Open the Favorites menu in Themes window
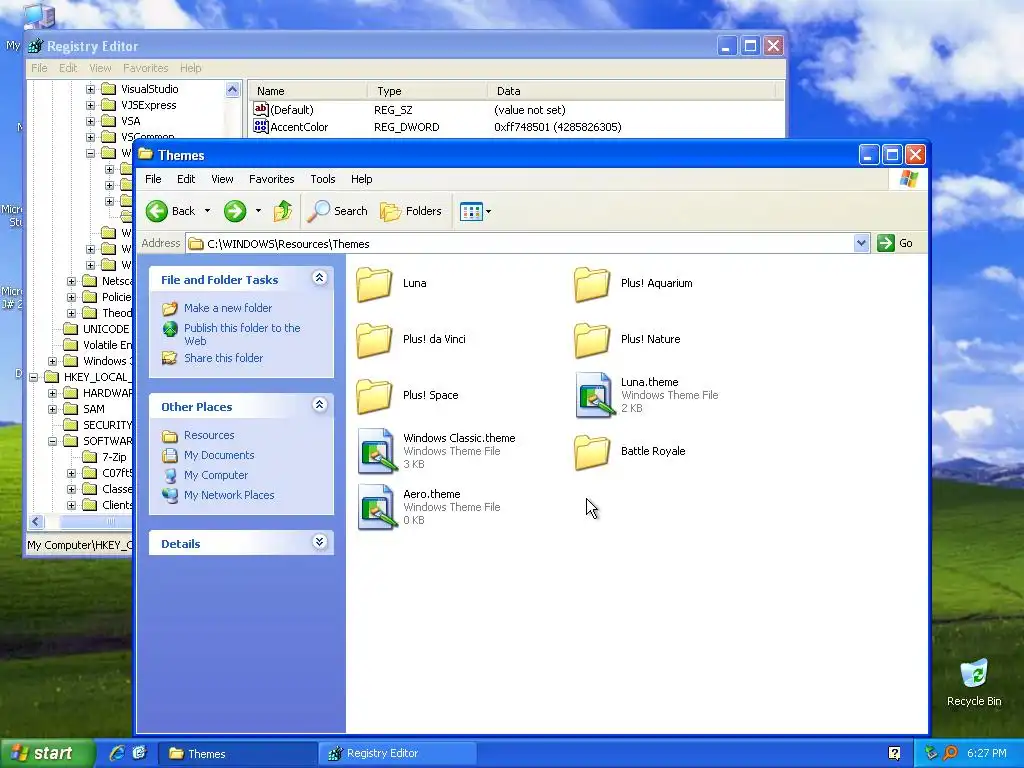This screenshot has height=768, width=1024. click(272, 179)
